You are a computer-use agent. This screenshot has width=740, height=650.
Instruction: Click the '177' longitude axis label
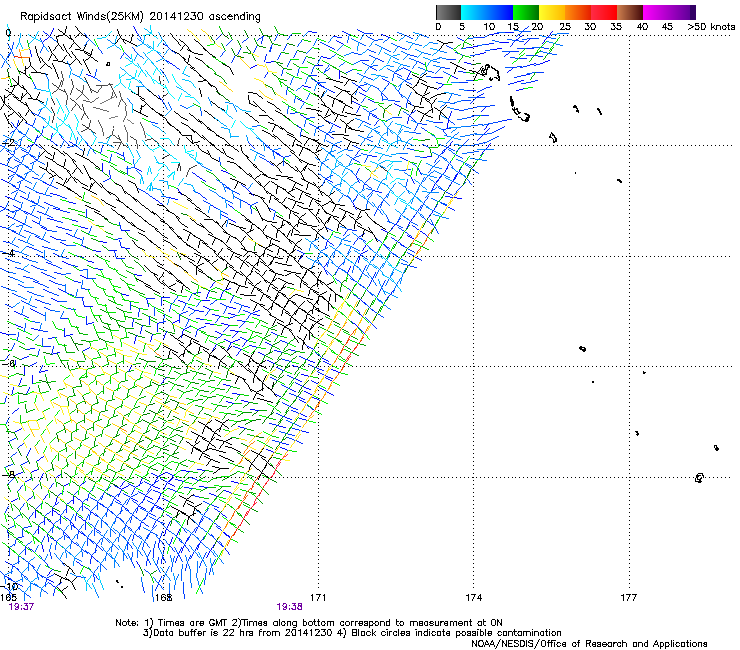coord(628,598)
